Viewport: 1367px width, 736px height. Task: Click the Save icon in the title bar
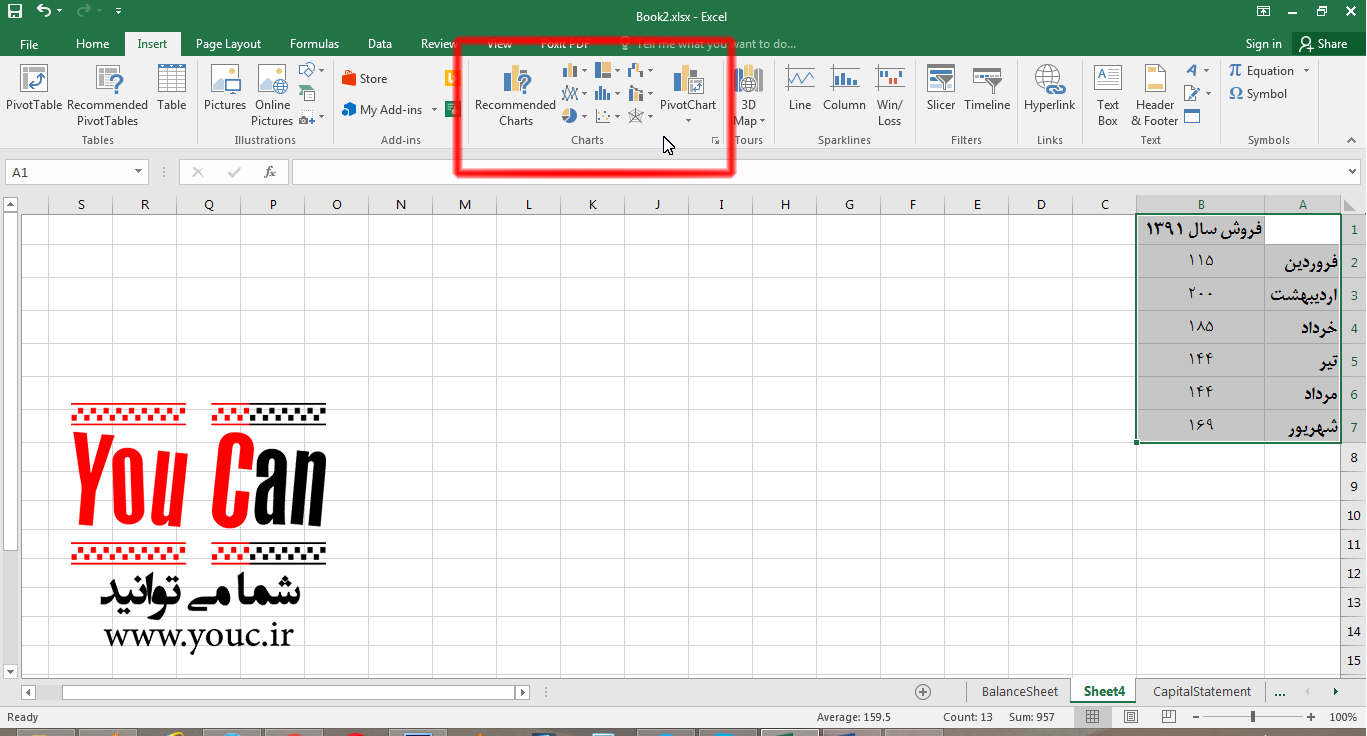[14, 12]
